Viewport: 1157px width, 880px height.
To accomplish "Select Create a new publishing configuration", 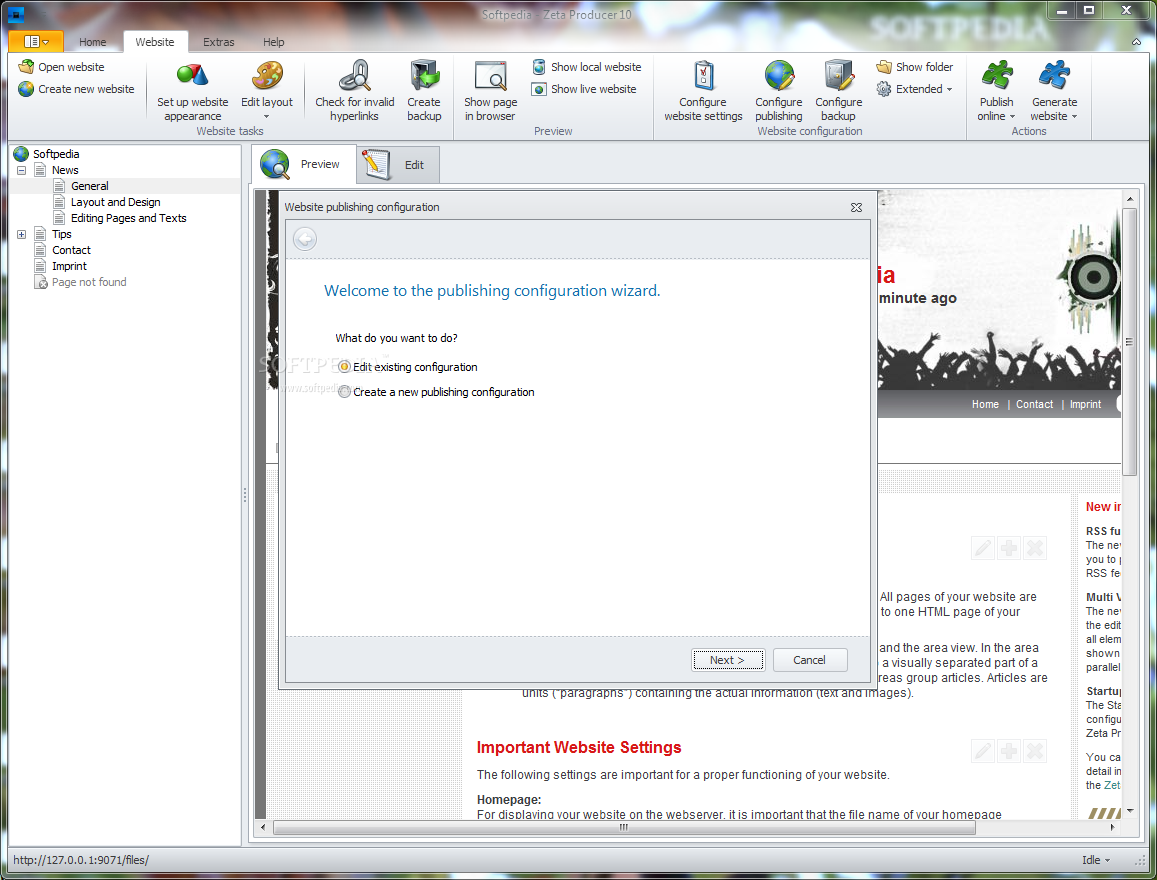I will click(x=436, y=392).
